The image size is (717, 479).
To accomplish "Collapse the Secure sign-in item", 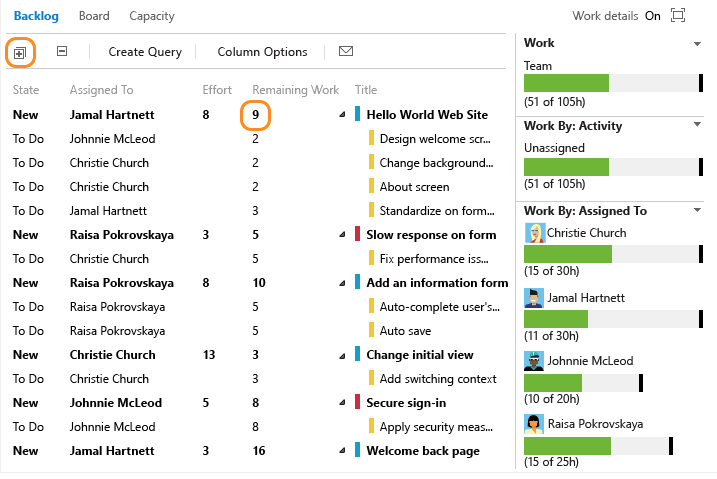I will click(342, 403).
